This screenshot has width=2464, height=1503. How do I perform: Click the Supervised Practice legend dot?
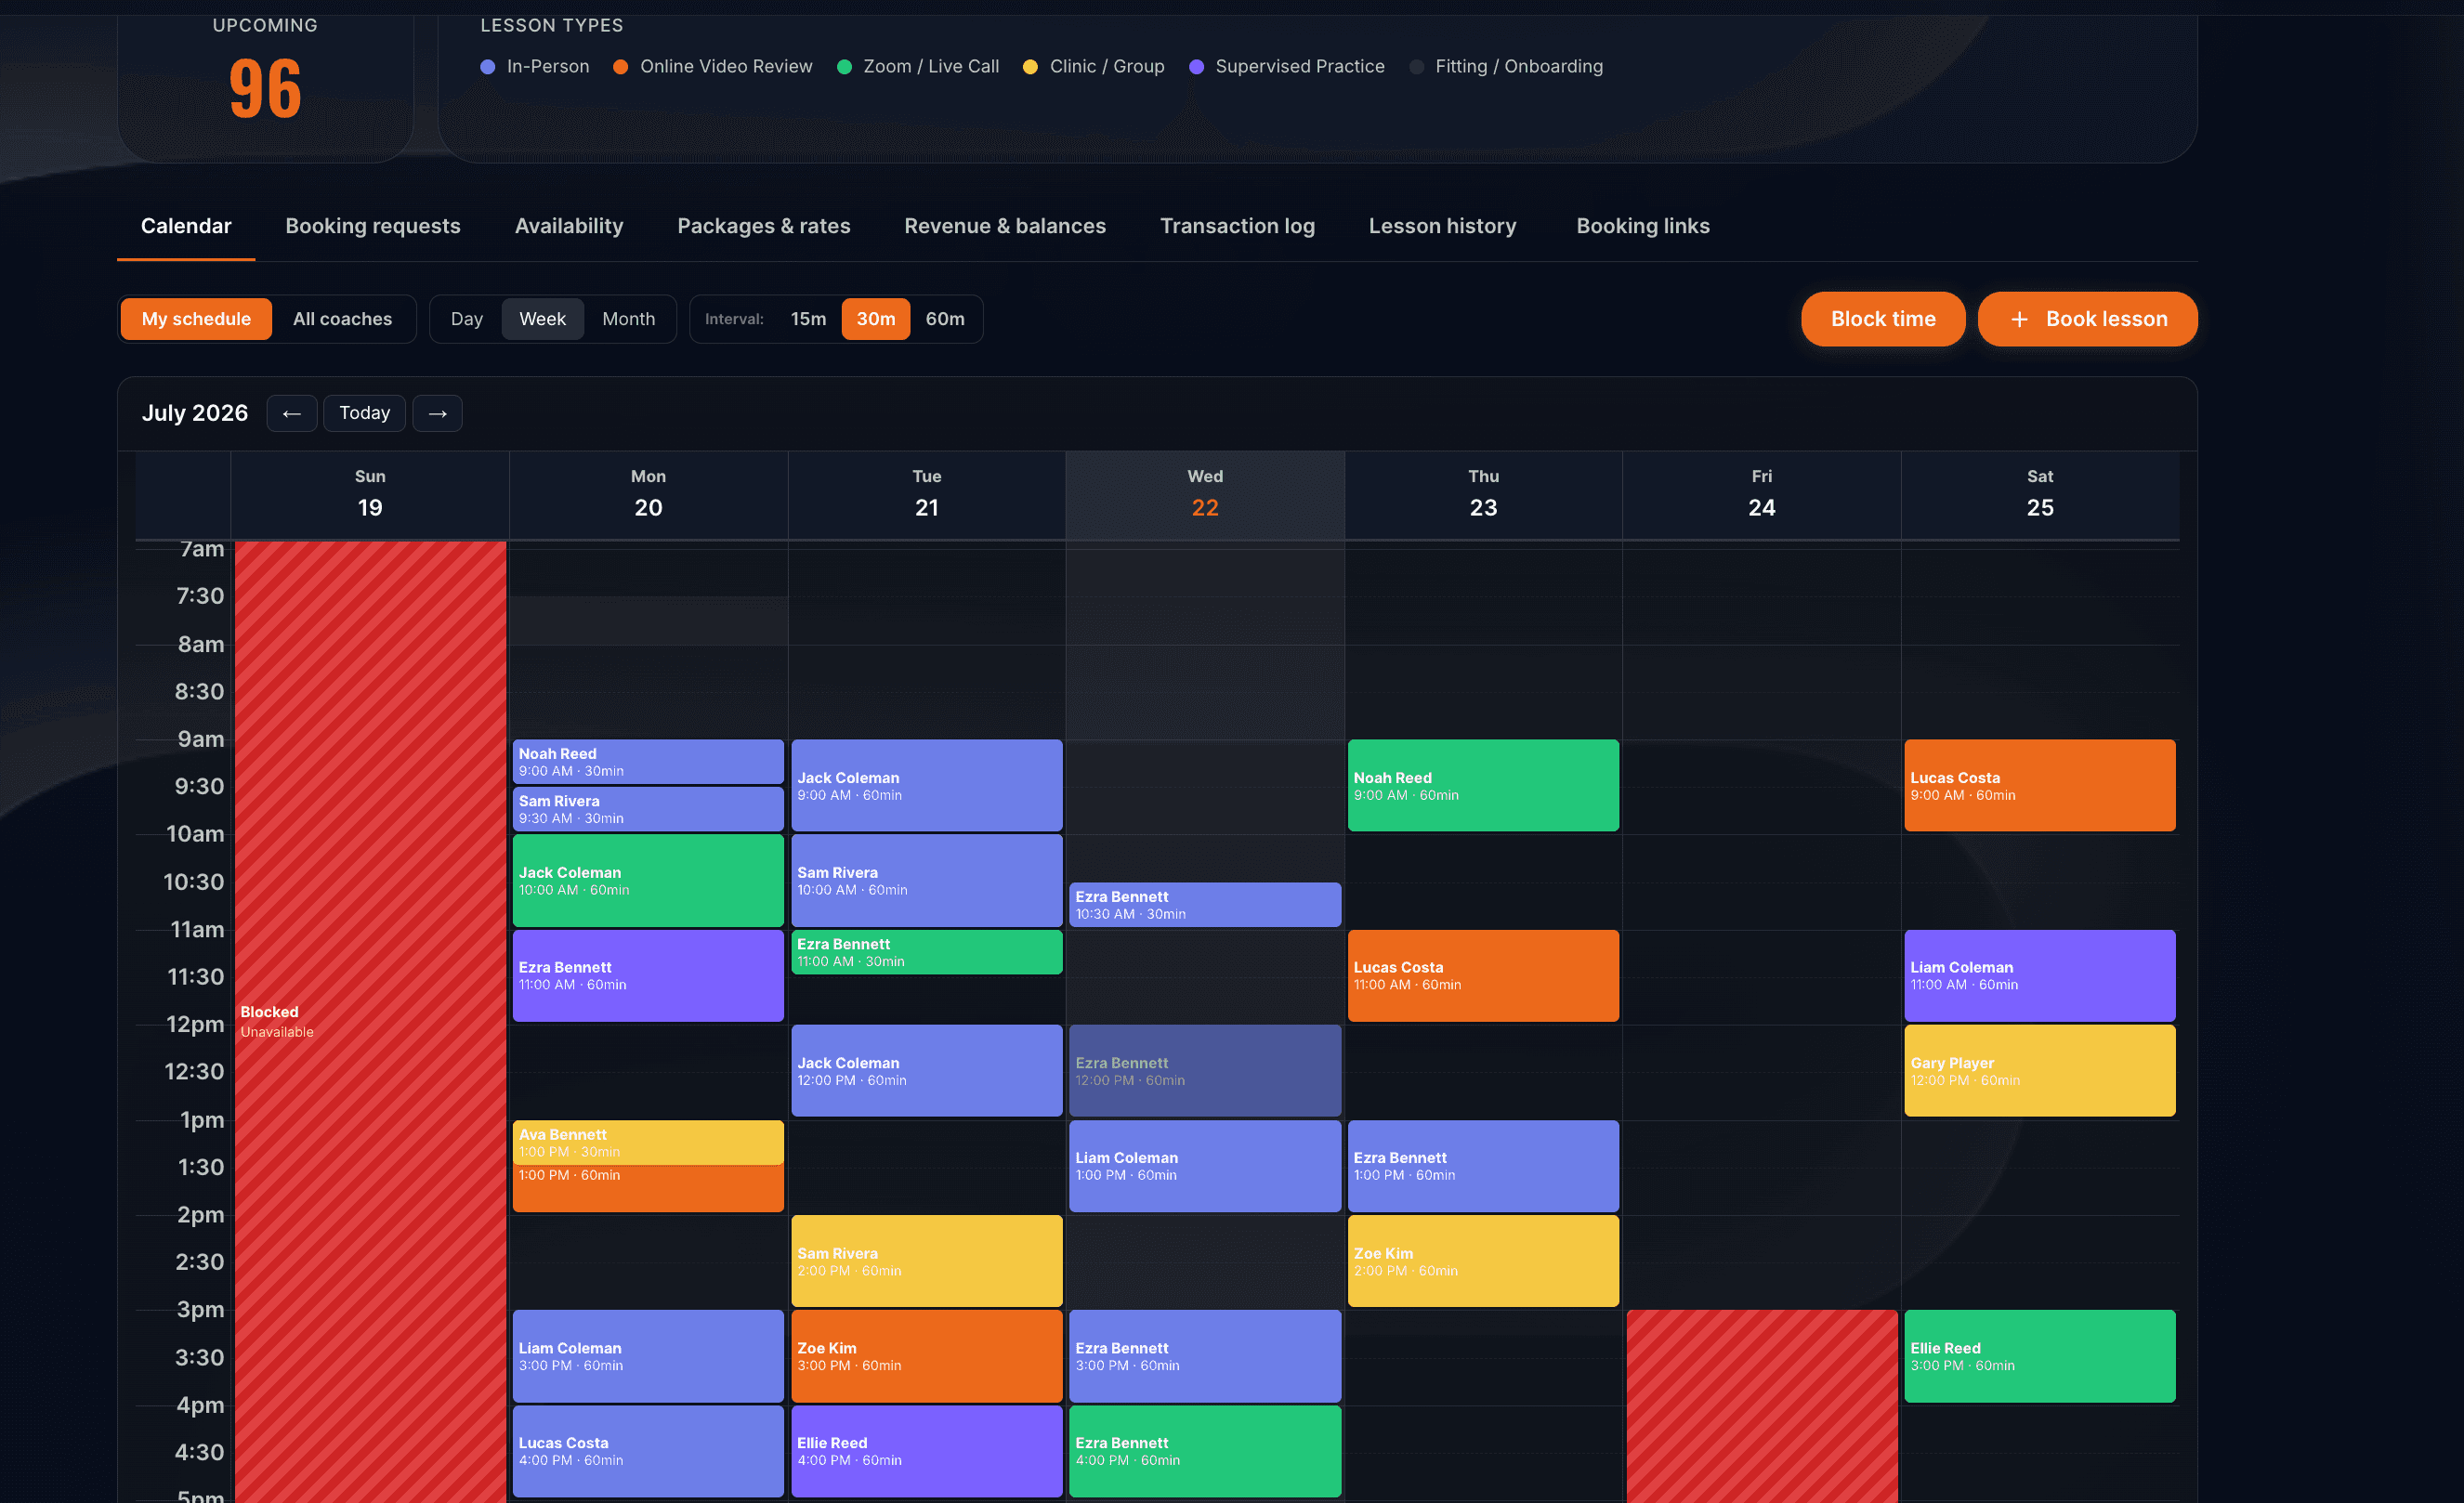(1196, 67)
